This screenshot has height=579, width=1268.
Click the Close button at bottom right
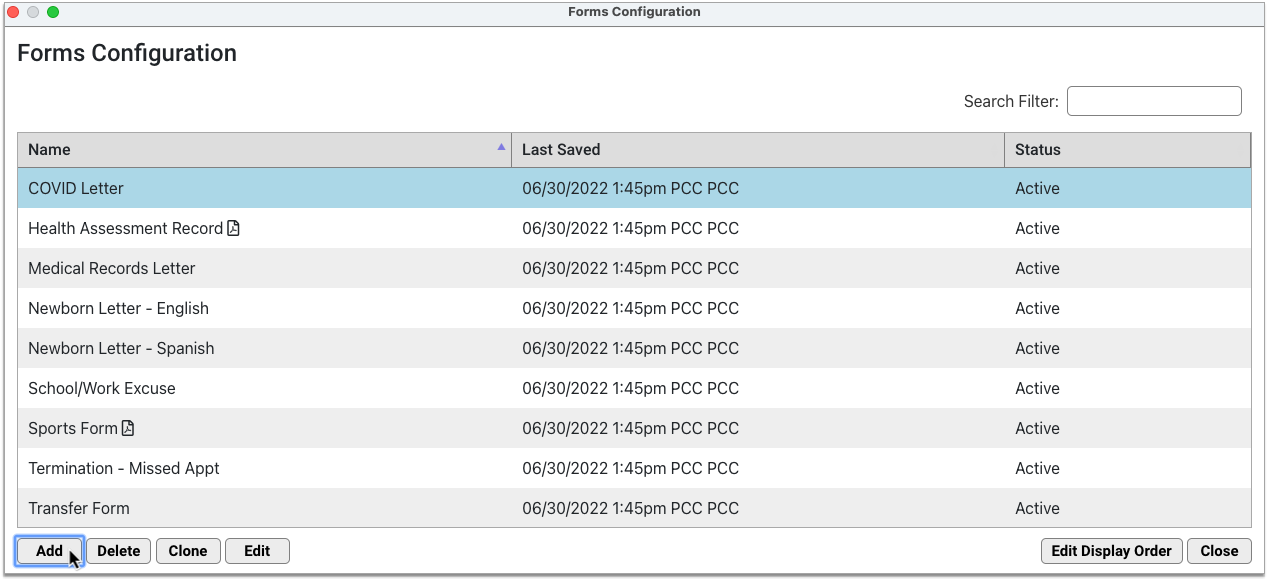click(1219, 551)
